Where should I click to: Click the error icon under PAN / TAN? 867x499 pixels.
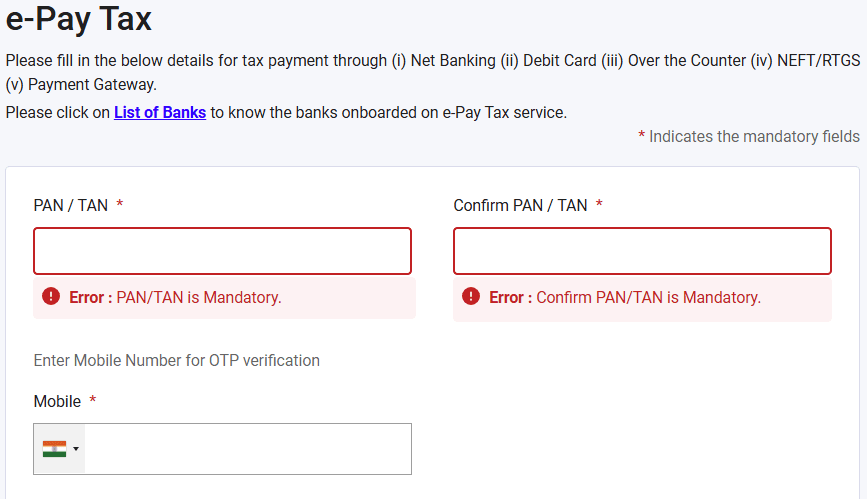(51, 297)
